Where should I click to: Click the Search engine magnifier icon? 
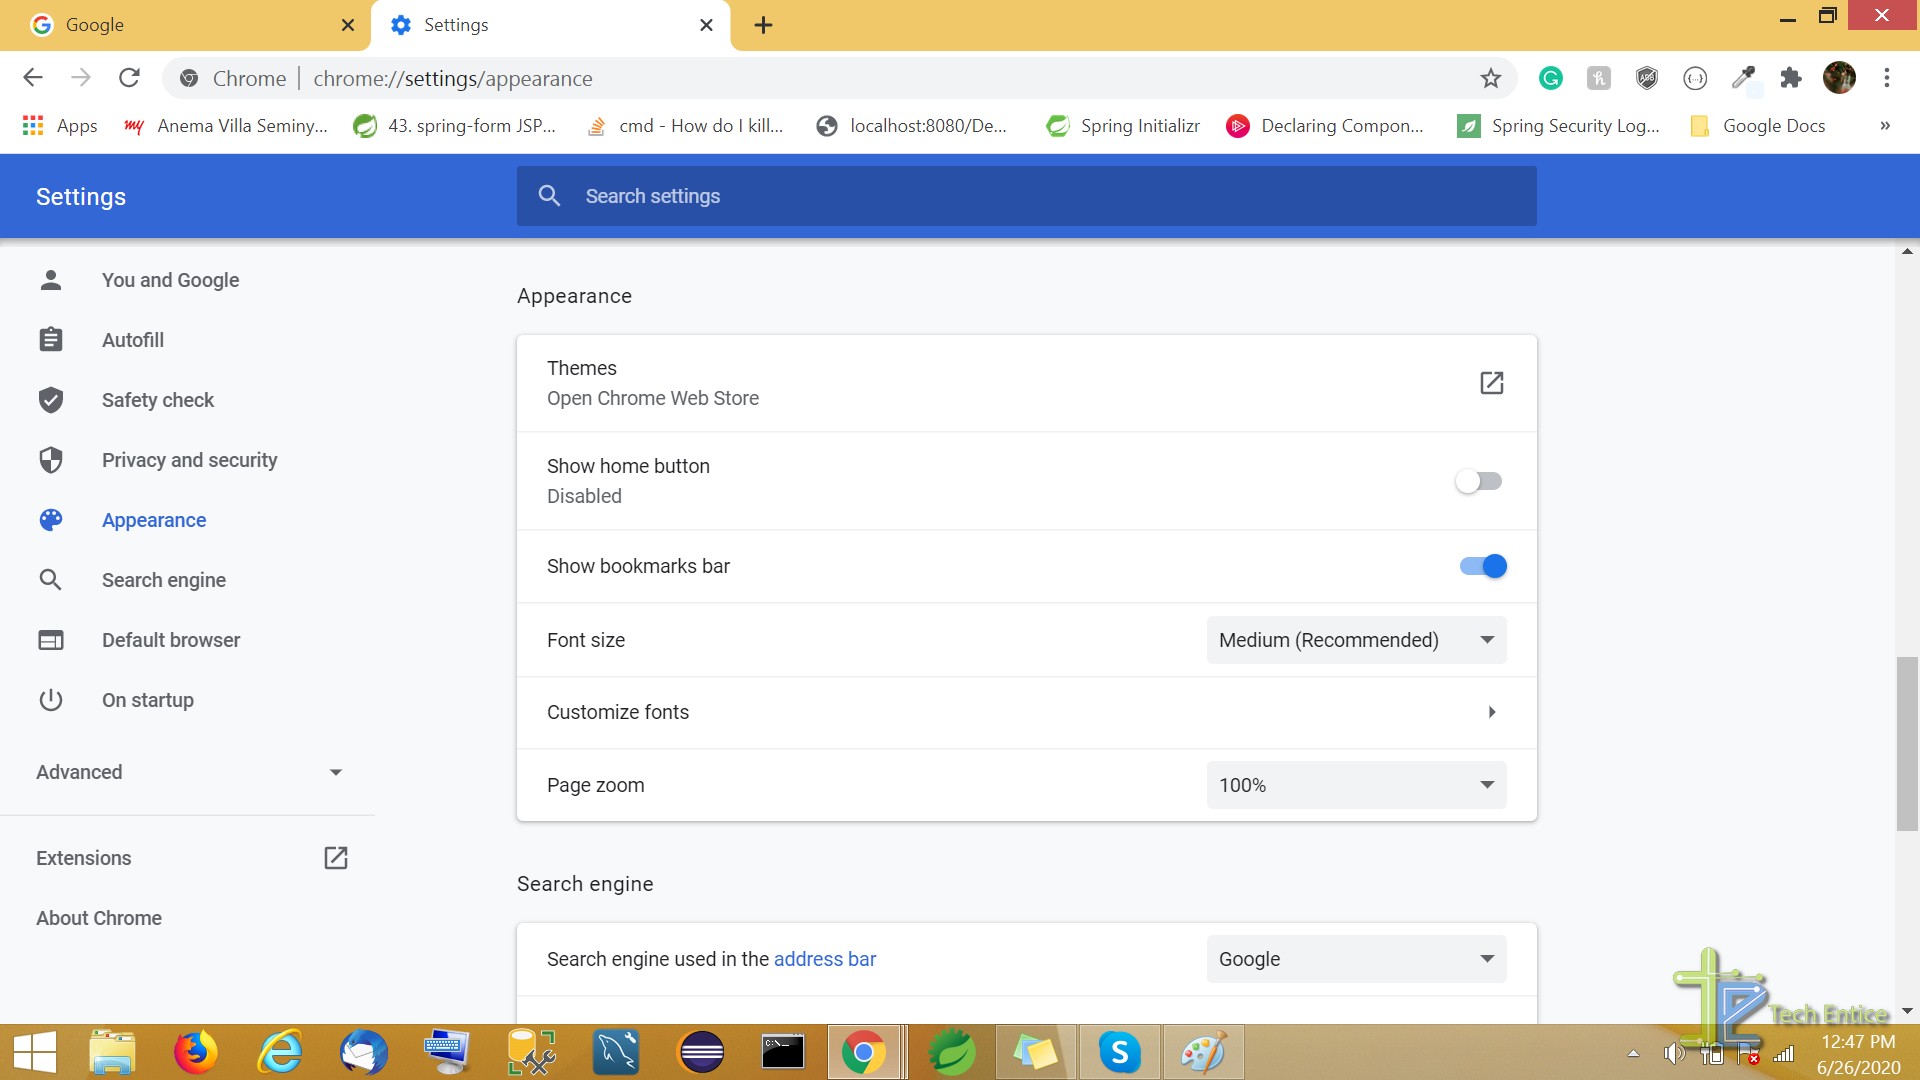click(x=50, y=579)
